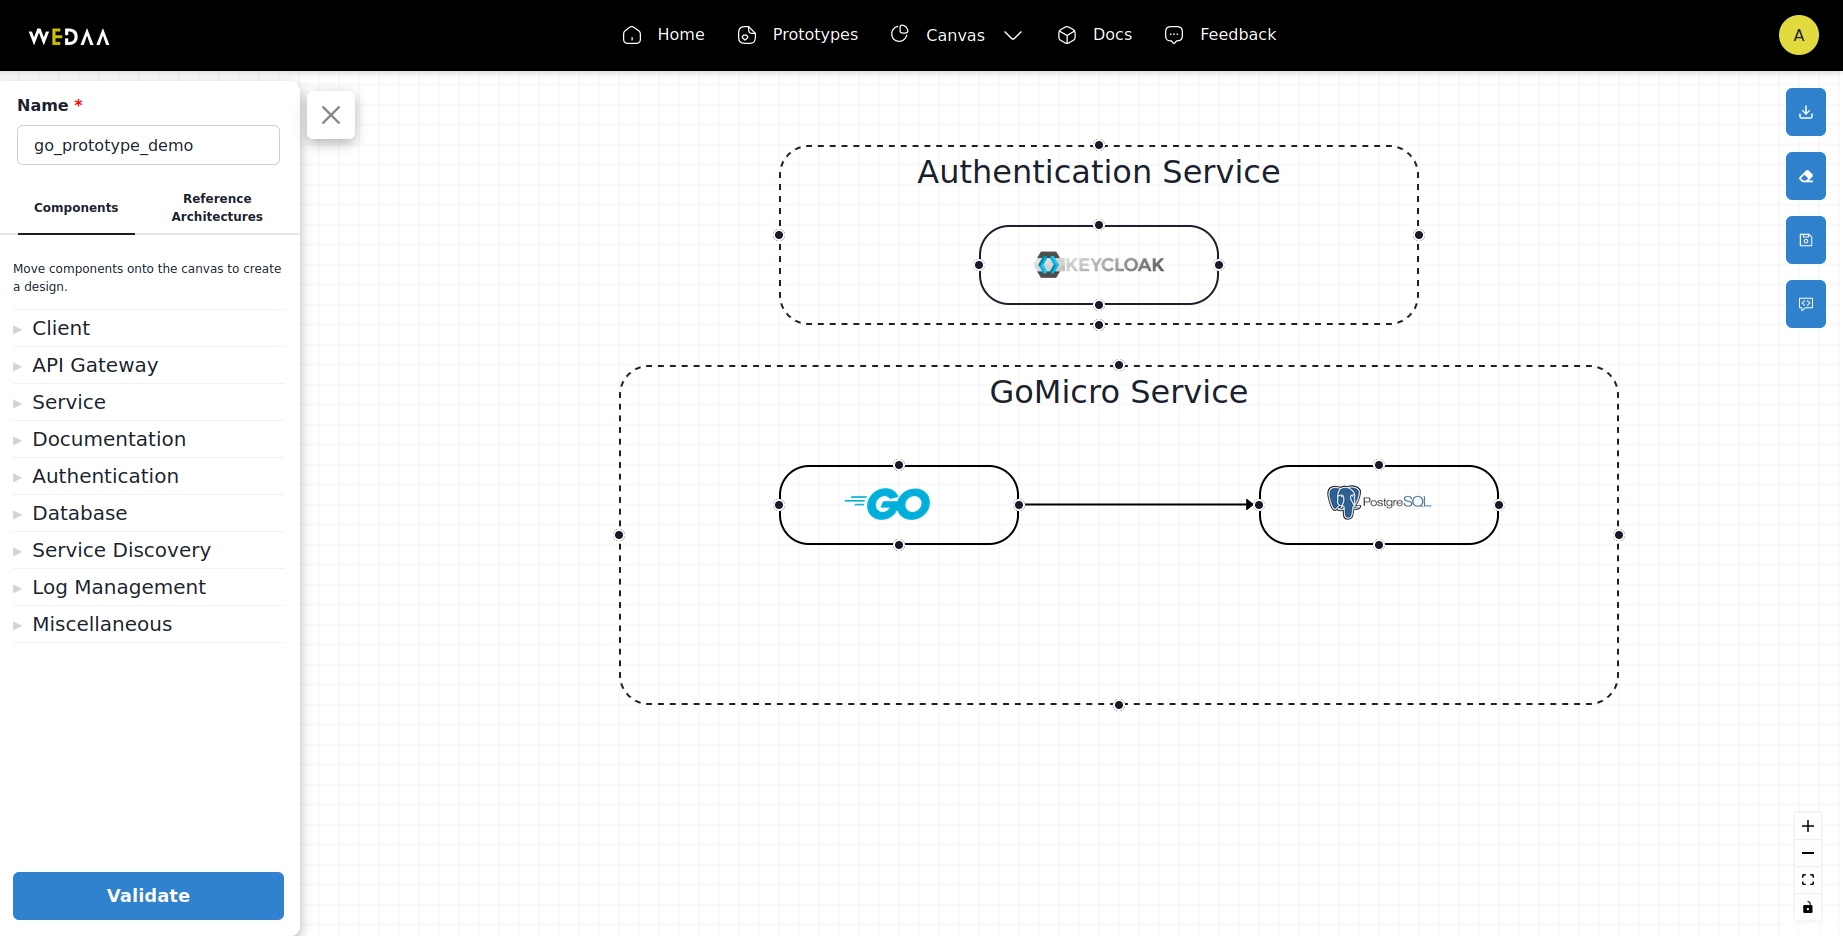This screenshot has width=1843, height=938.
Task: Select the Go service node
Action: pos(898,505)
